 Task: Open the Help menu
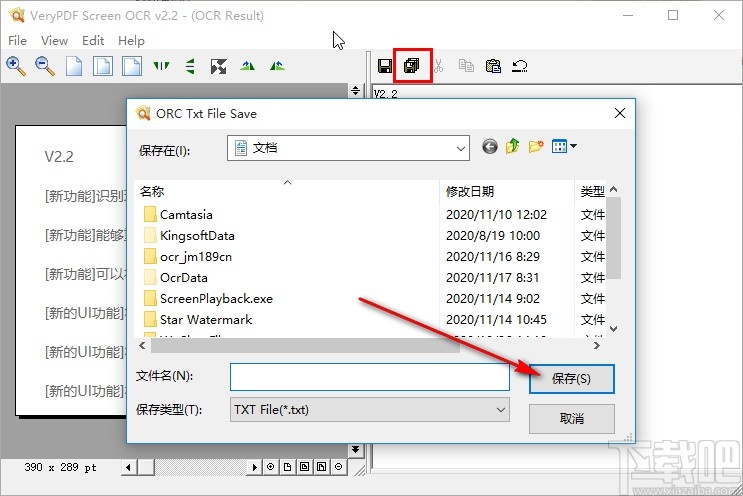131,41
